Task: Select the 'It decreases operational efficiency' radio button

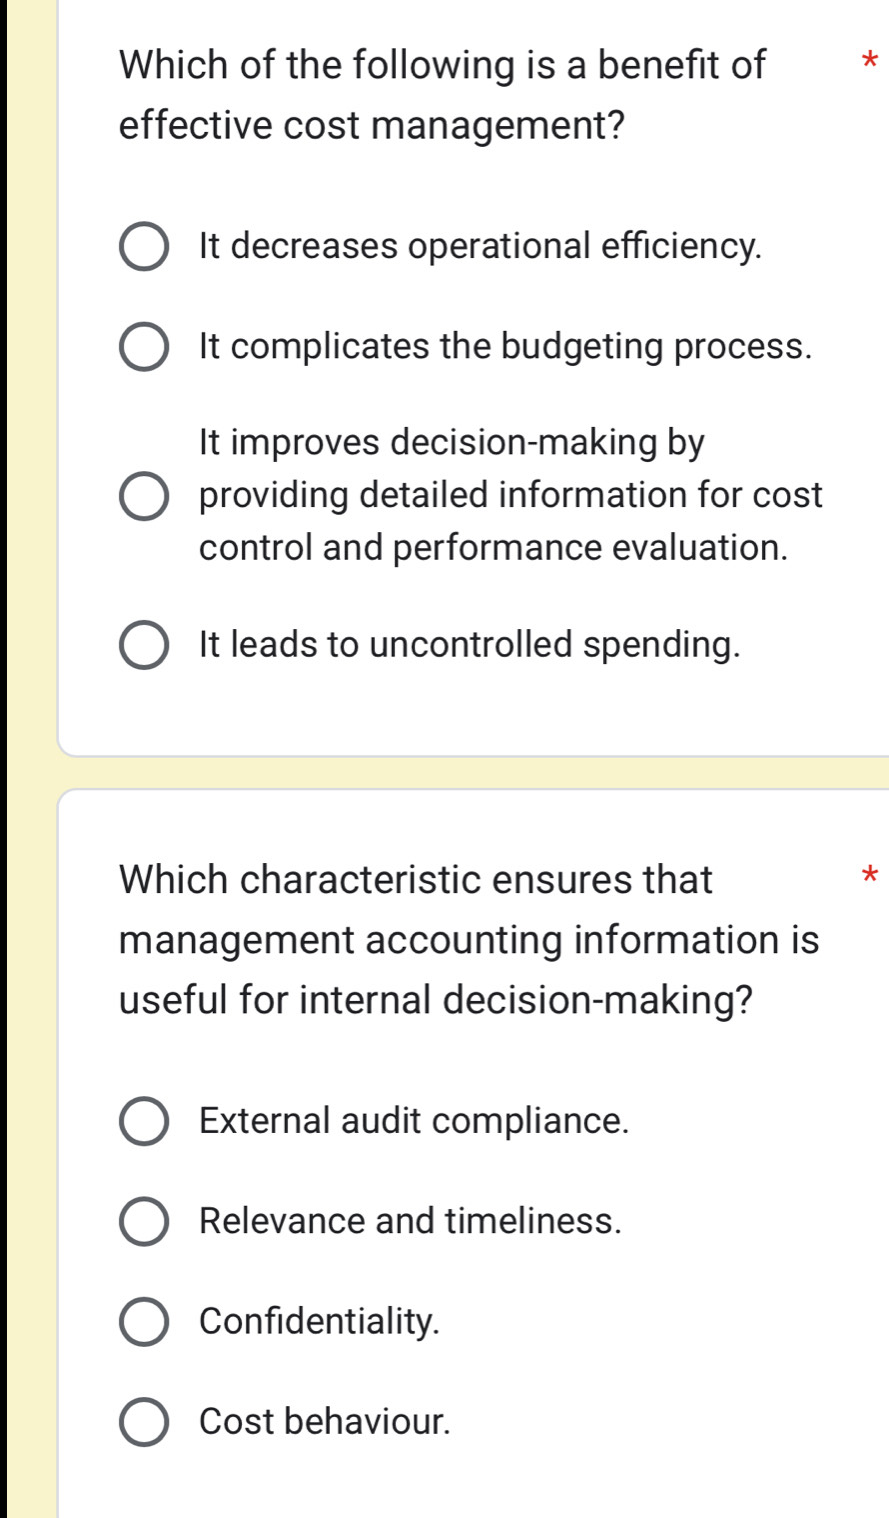Action: pos(144,247)
